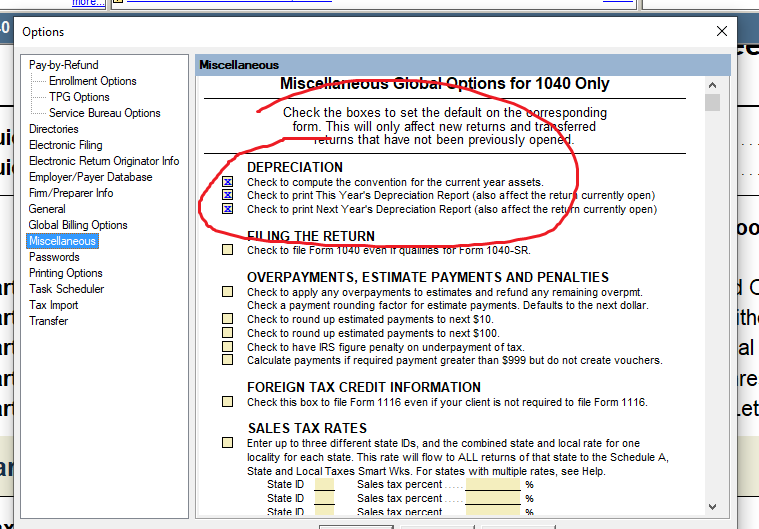Screen dimensions: 759x529
Task: Click the scrollbar up arrow in Miscellaneous panel
Action: pyautogui.click(x=712, y=85)
